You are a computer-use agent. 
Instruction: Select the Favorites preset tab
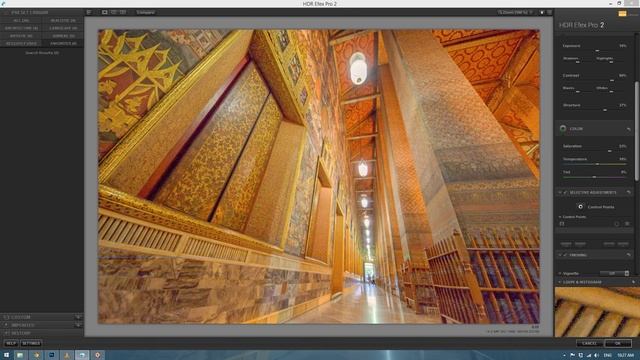pyautogui.click(x=63, y=43)
